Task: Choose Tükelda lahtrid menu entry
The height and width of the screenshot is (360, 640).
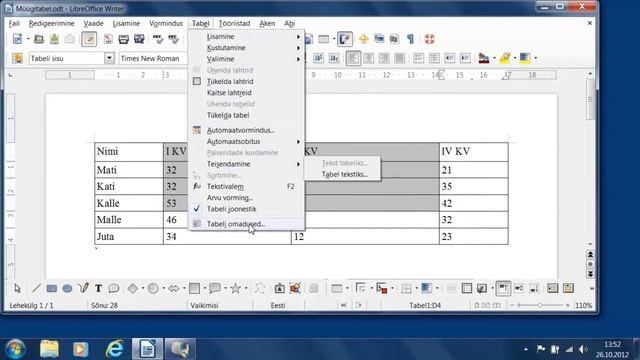Action: [246, 82]
